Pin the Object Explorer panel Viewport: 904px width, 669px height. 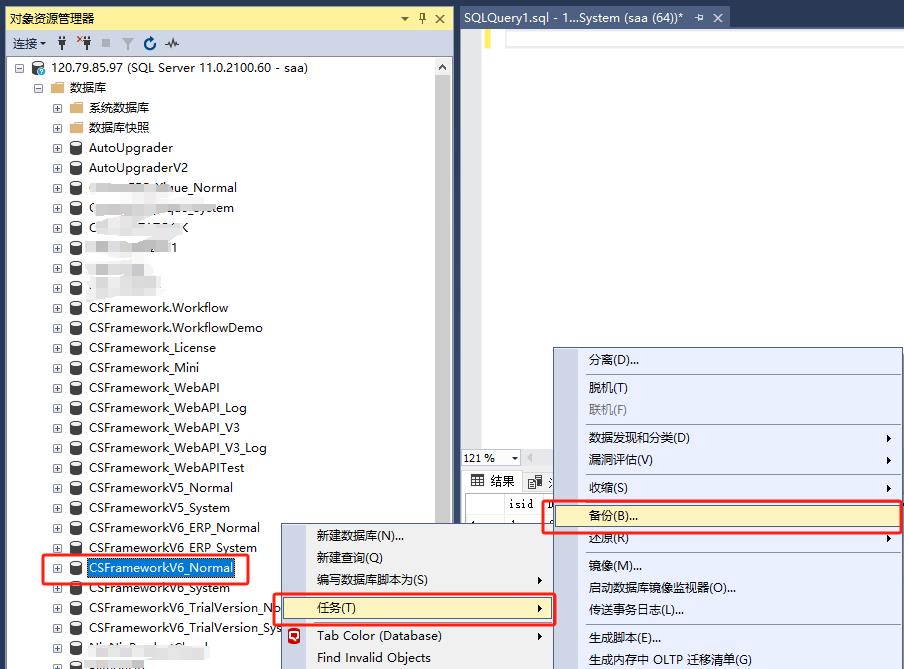pos(423,18)
